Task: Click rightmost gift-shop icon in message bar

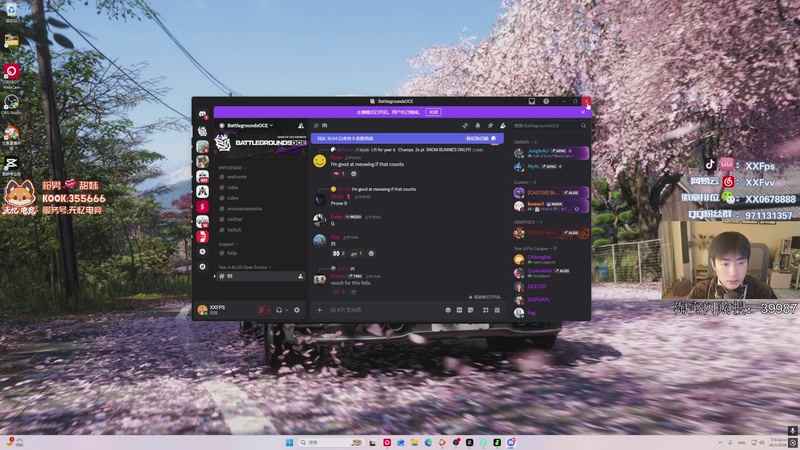Action: coord(497,310)
